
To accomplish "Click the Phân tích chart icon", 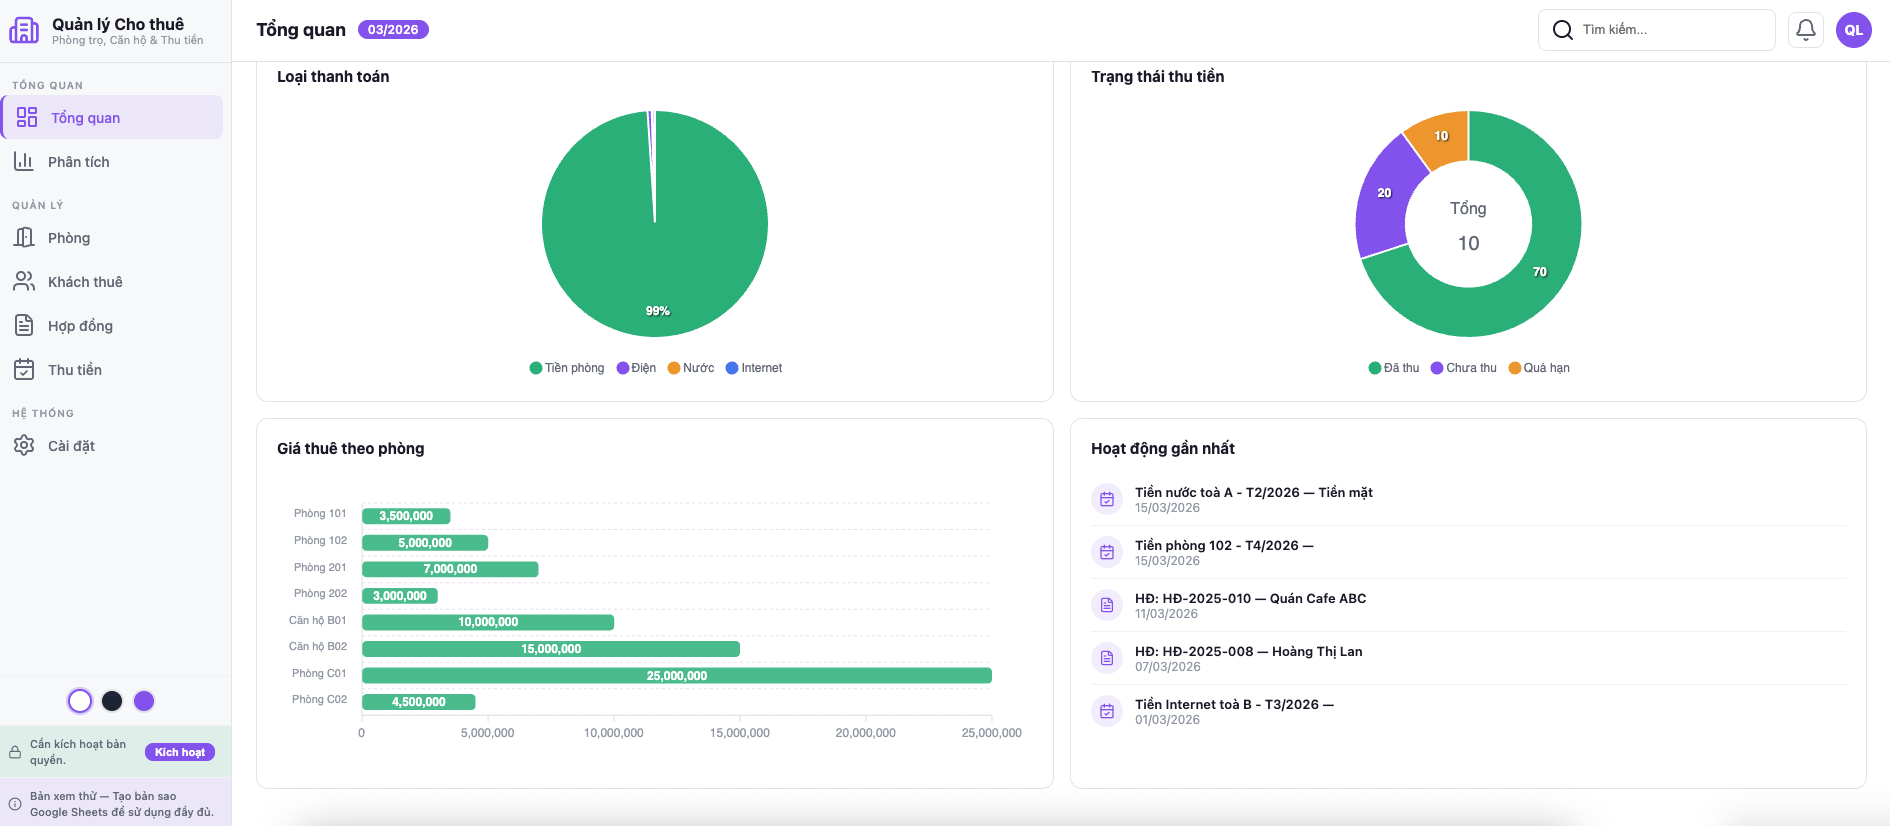I will click(24, 161).
